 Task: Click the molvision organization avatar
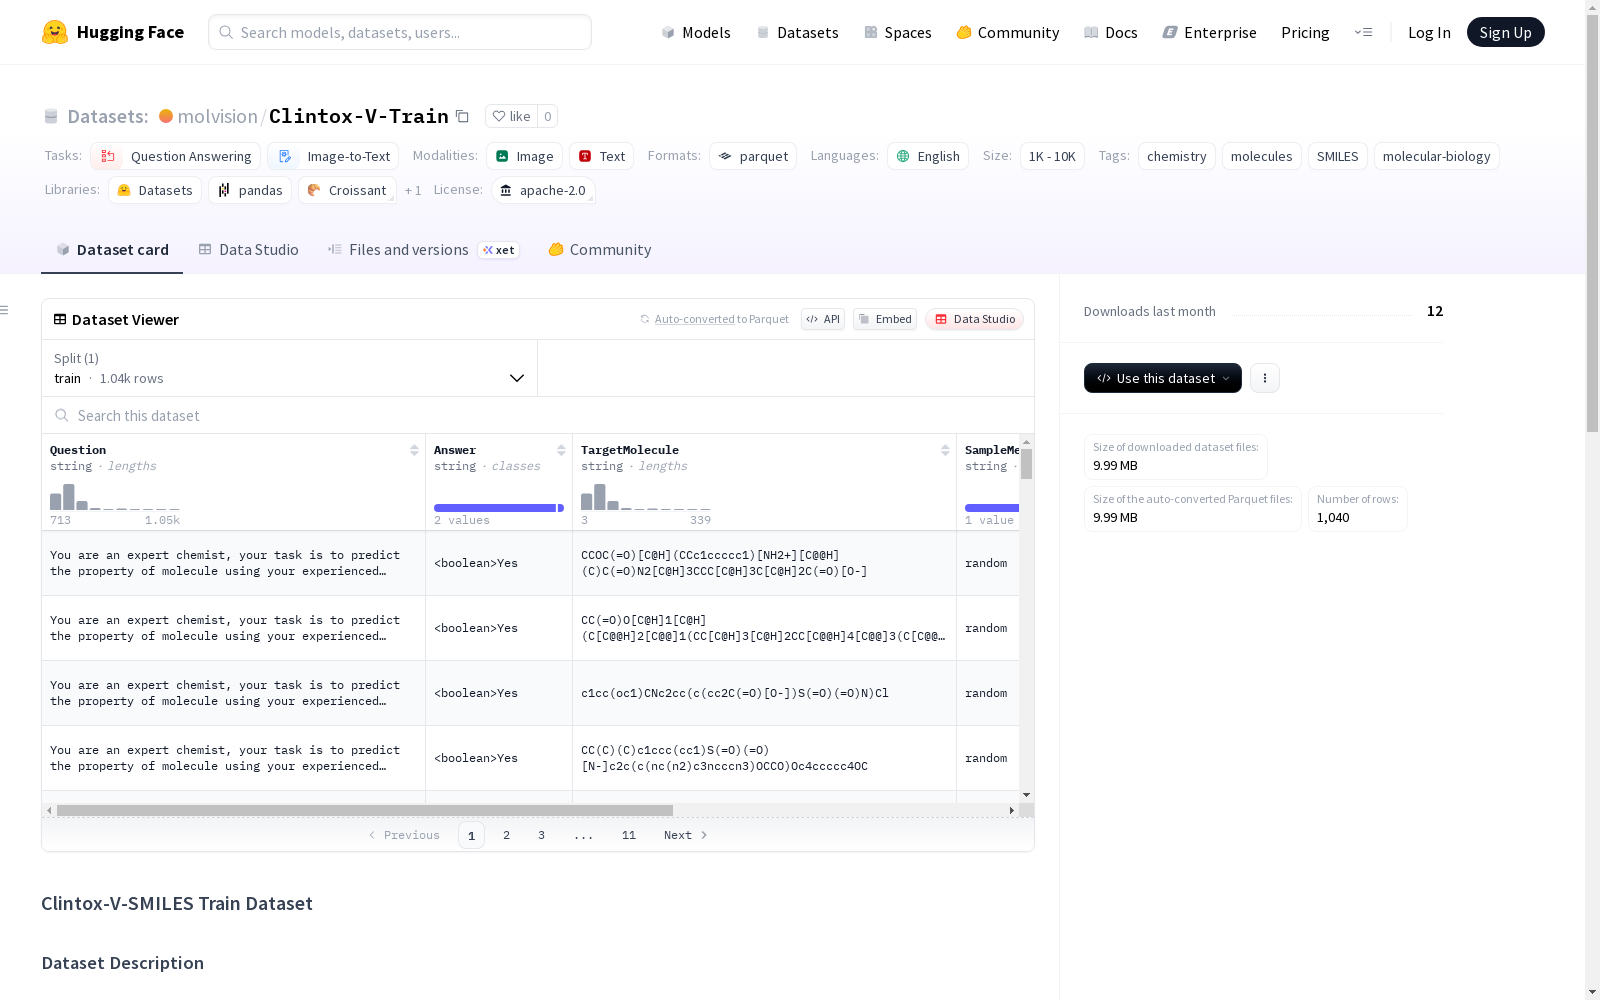(166, 116)
